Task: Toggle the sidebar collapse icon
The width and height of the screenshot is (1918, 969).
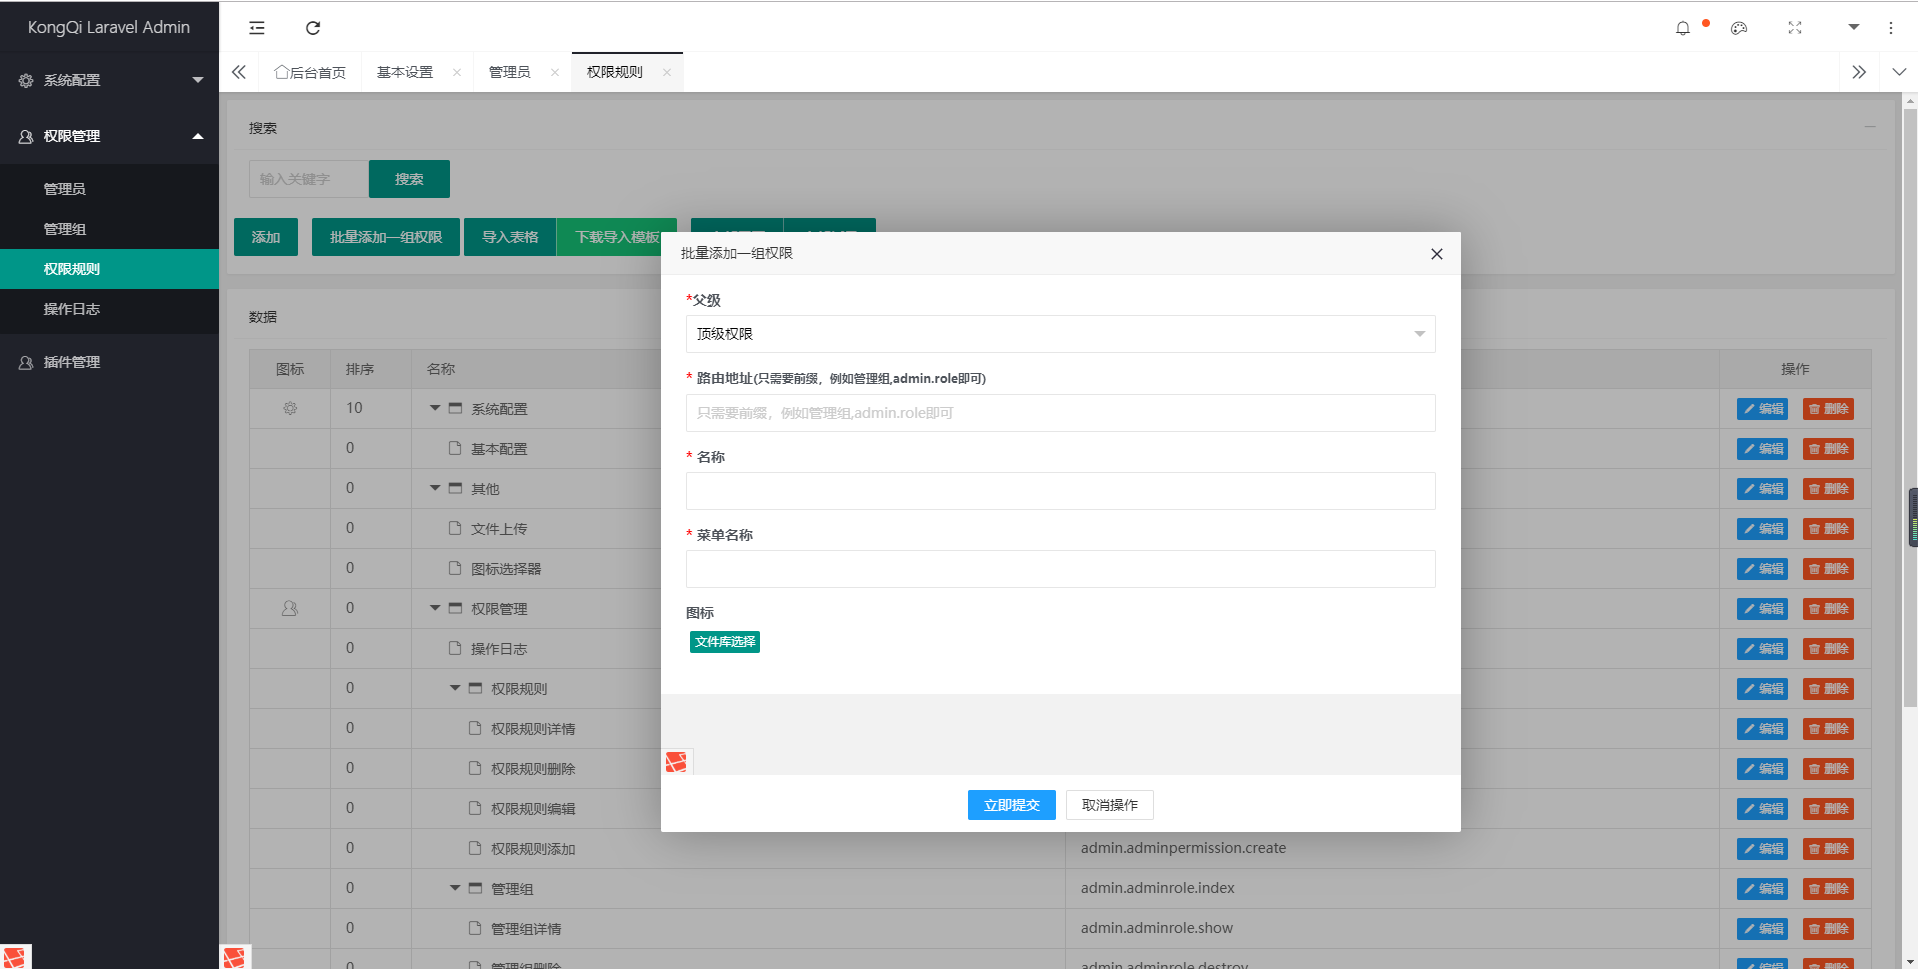Action: coord(257,28)
